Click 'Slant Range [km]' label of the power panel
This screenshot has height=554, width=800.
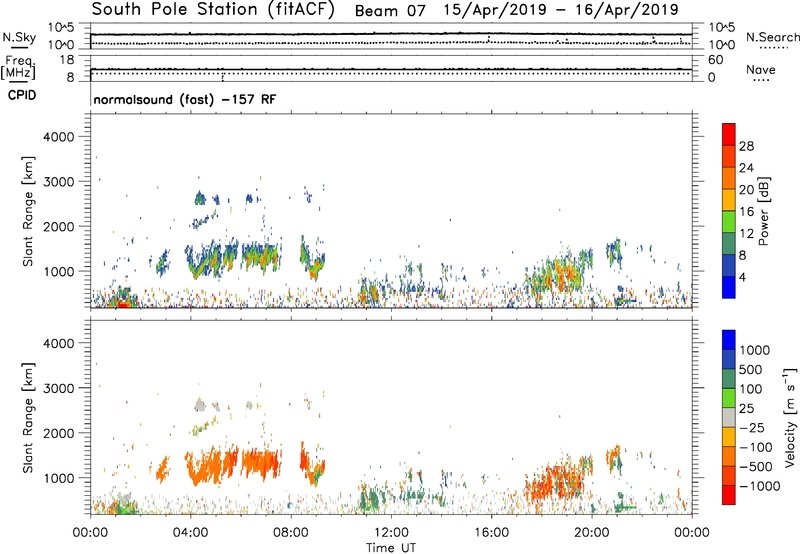(x=28, y=211)
